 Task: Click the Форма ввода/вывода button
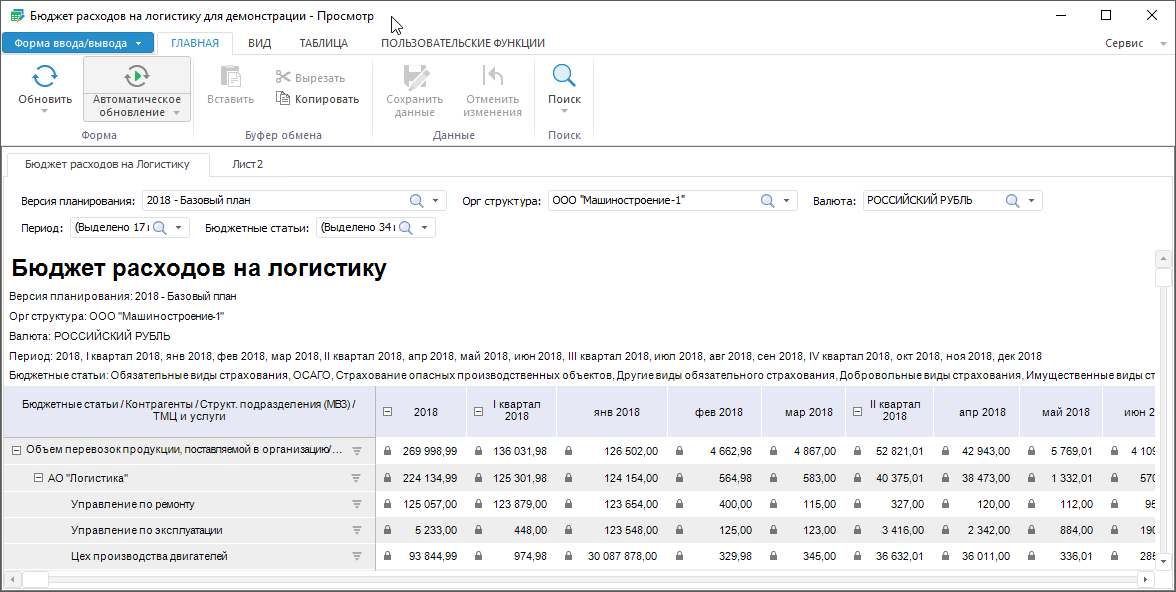tap(78, 43)
